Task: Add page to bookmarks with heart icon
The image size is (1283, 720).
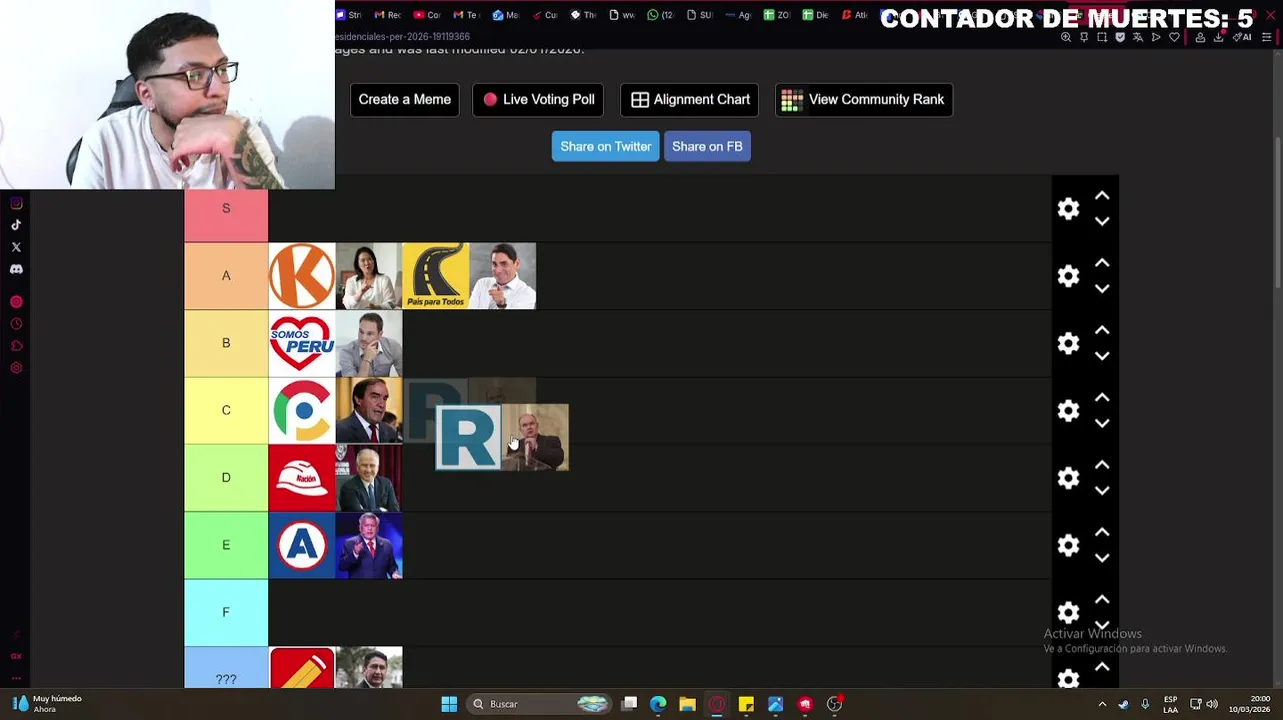Action: click(x=1174, y=37)
